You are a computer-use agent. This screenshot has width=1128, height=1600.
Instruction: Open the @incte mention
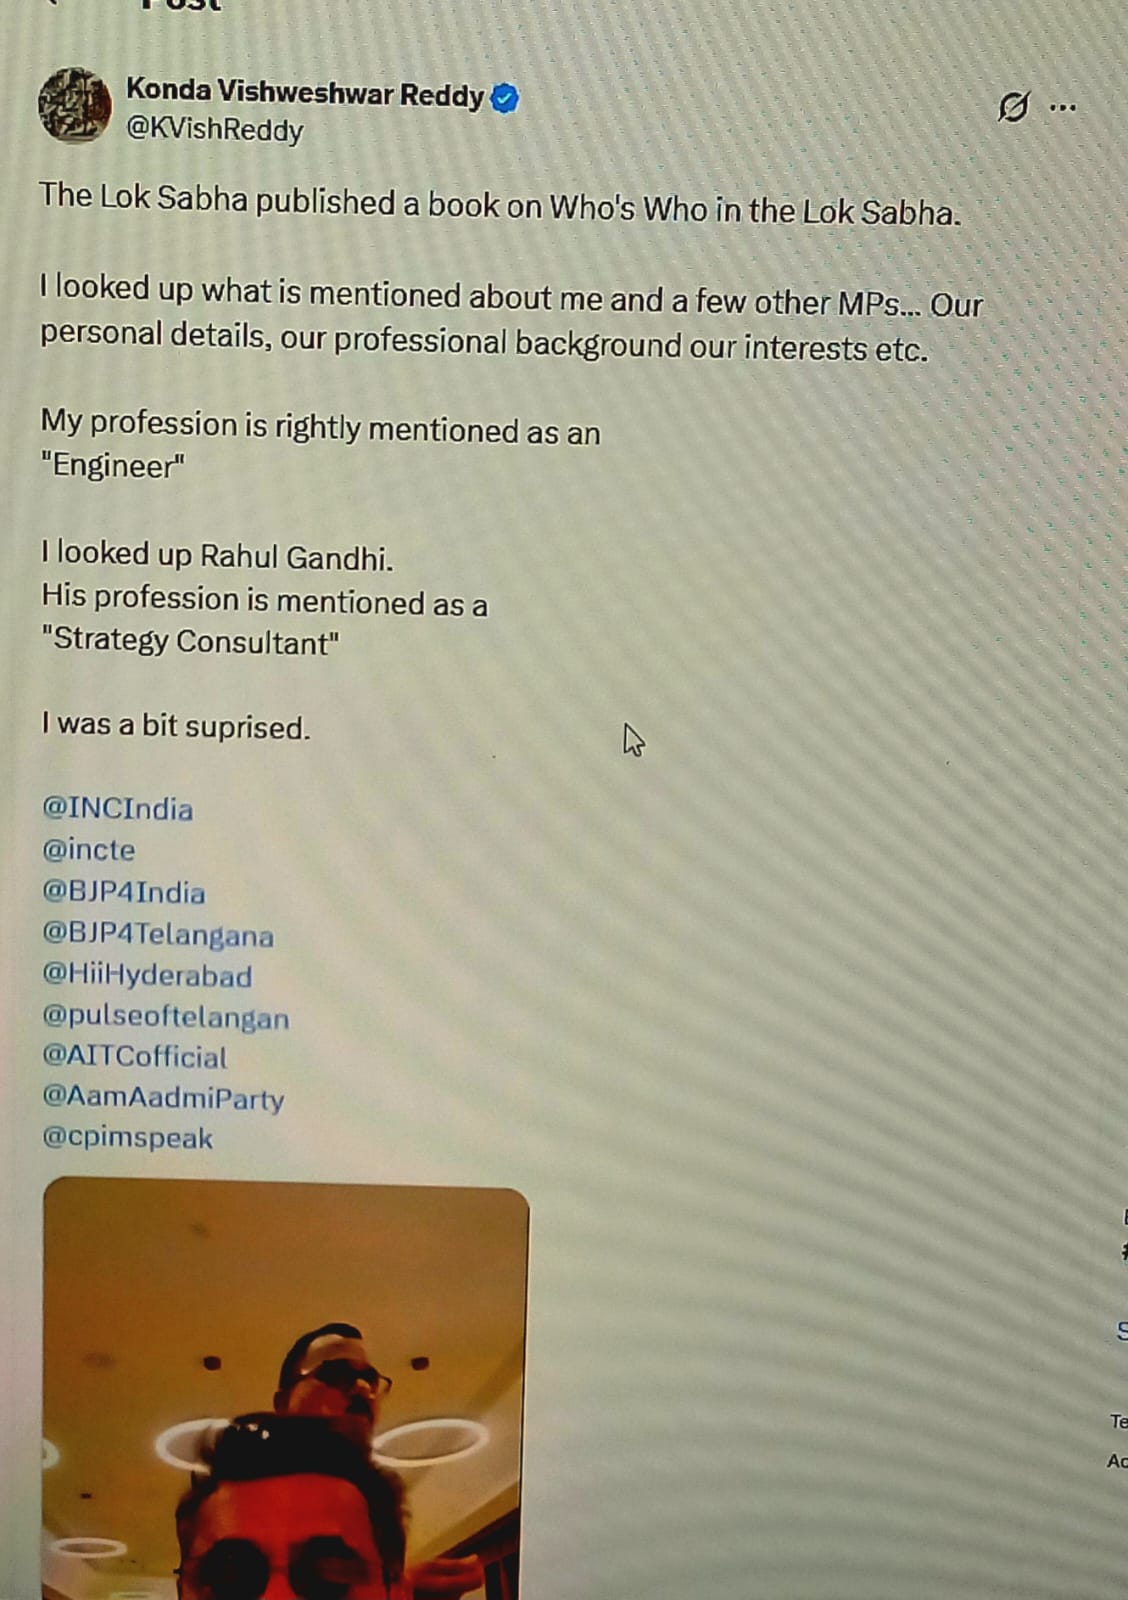88,850
